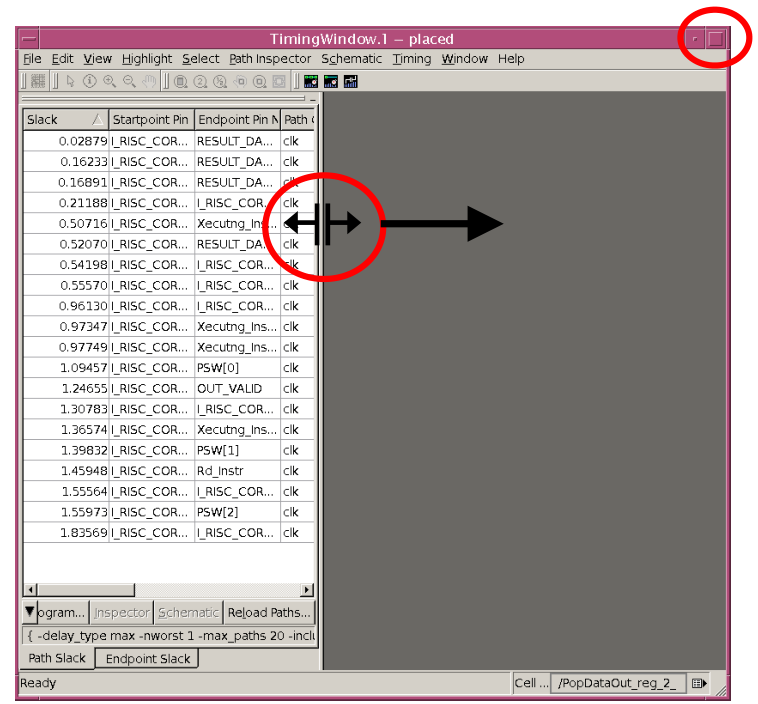Click the zoom fit all icon

(x=181, y=82)
